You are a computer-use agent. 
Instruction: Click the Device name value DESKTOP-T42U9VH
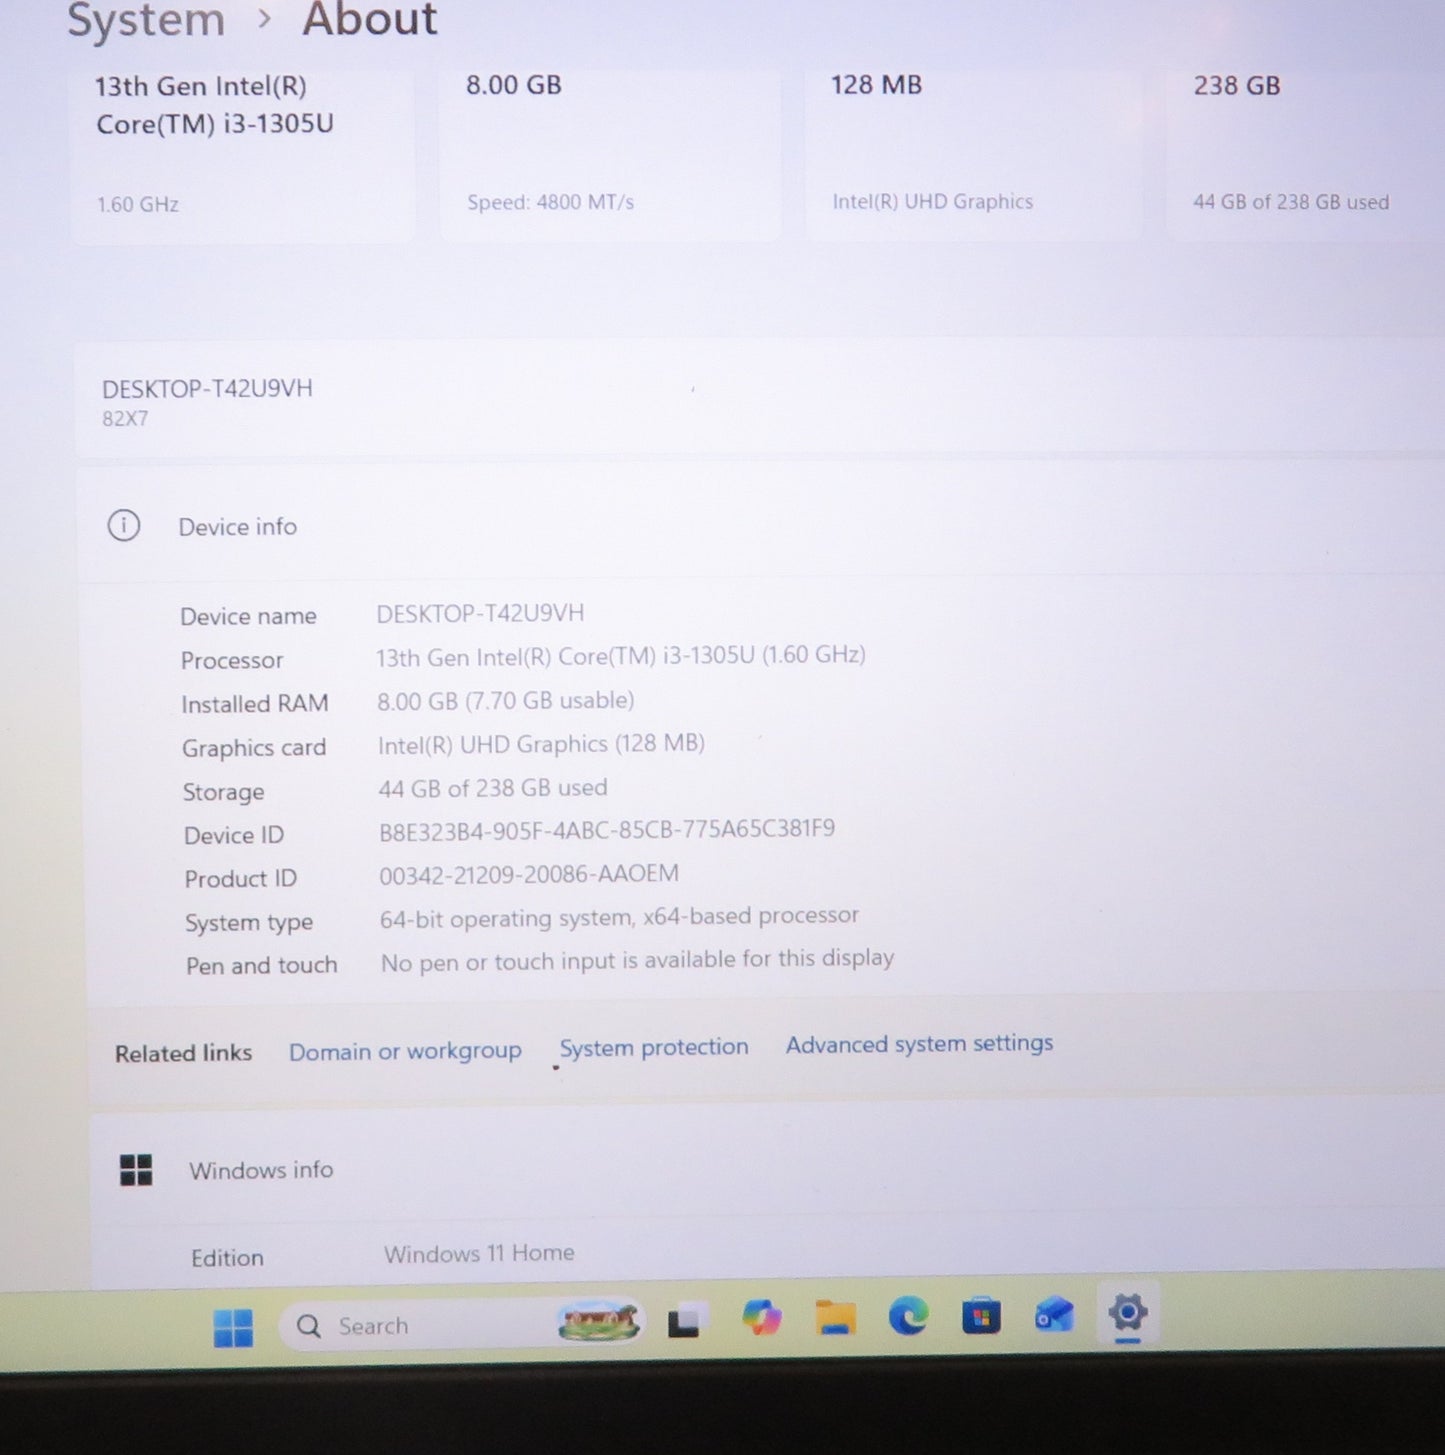(480, 613)
